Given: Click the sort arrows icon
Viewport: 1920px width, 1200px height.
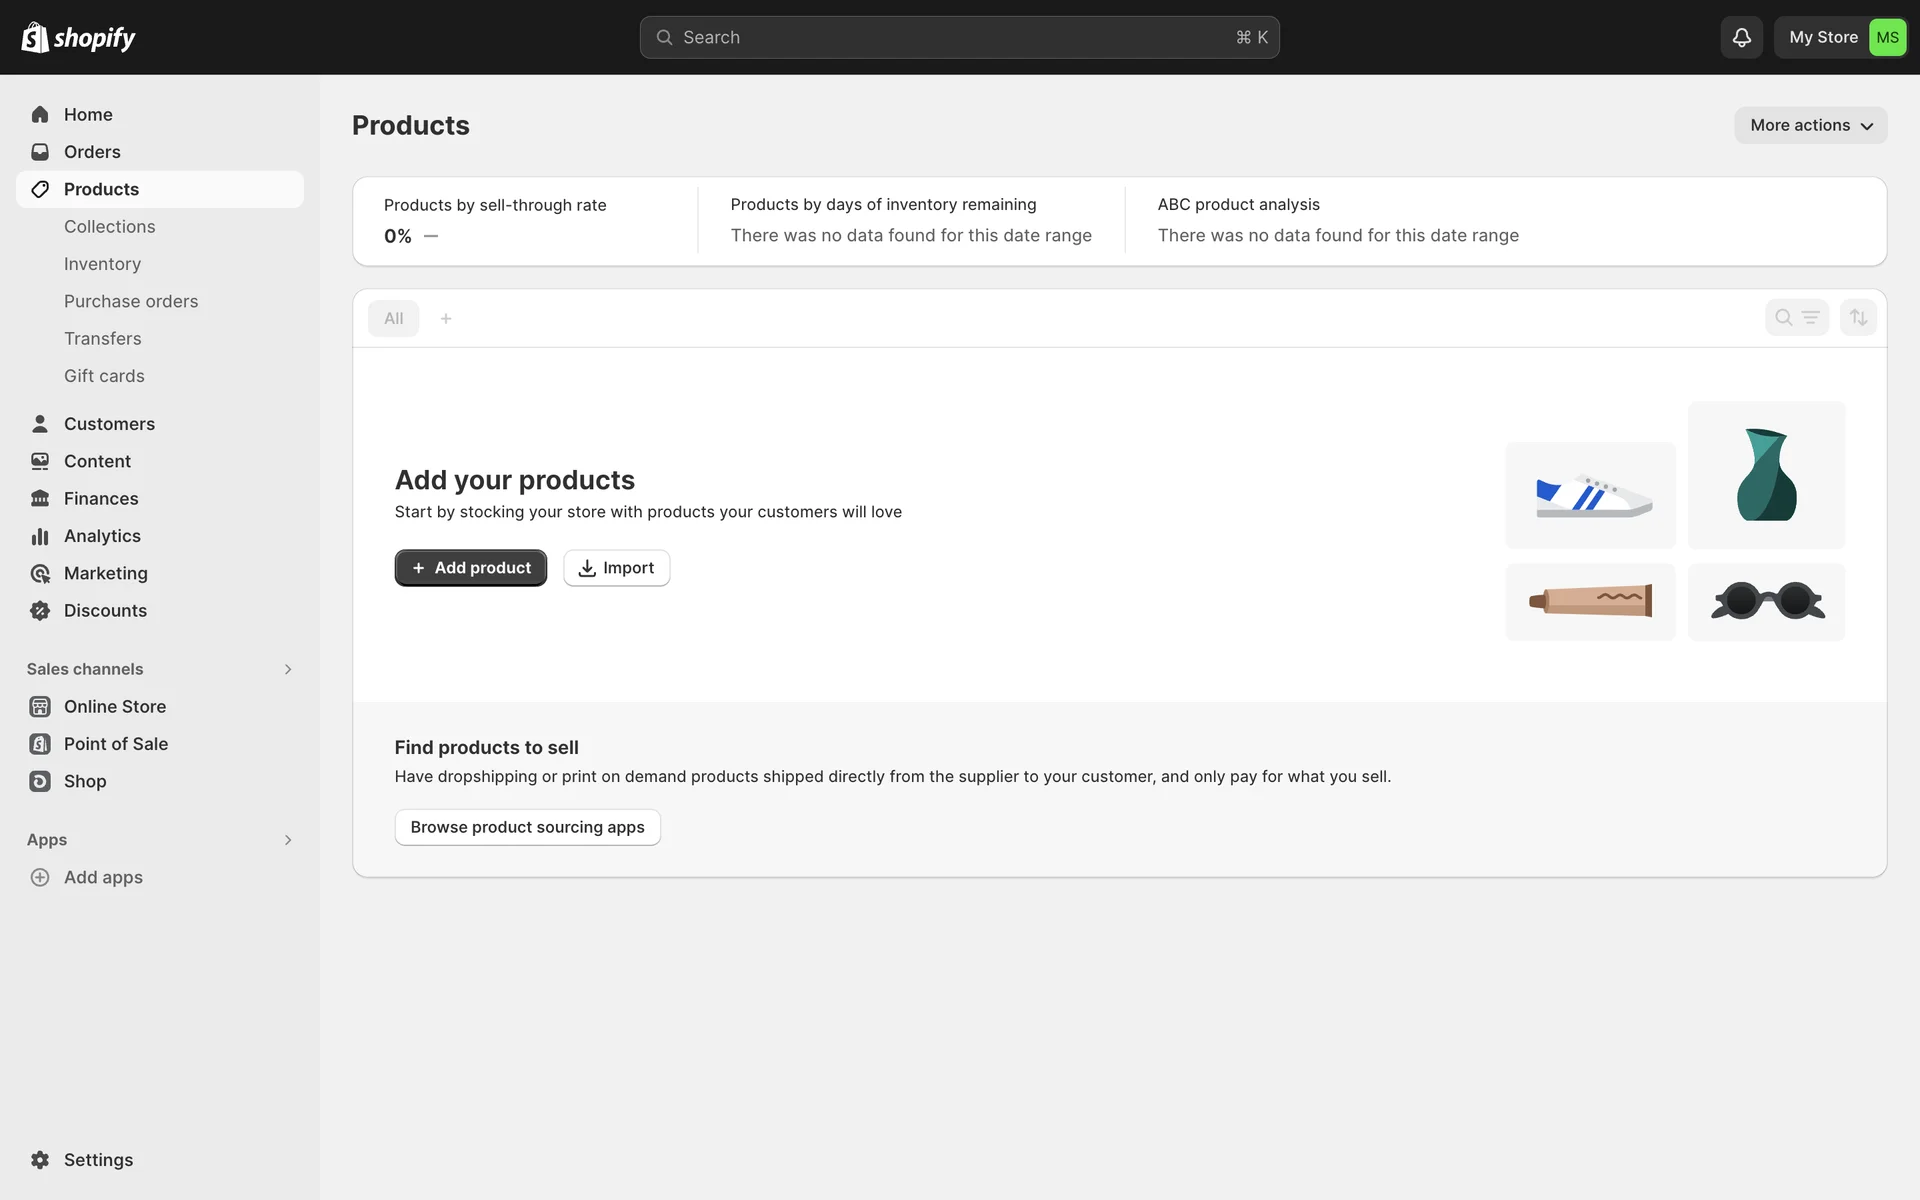Looking at the screenshot, I should click(x=1858, y=318).
